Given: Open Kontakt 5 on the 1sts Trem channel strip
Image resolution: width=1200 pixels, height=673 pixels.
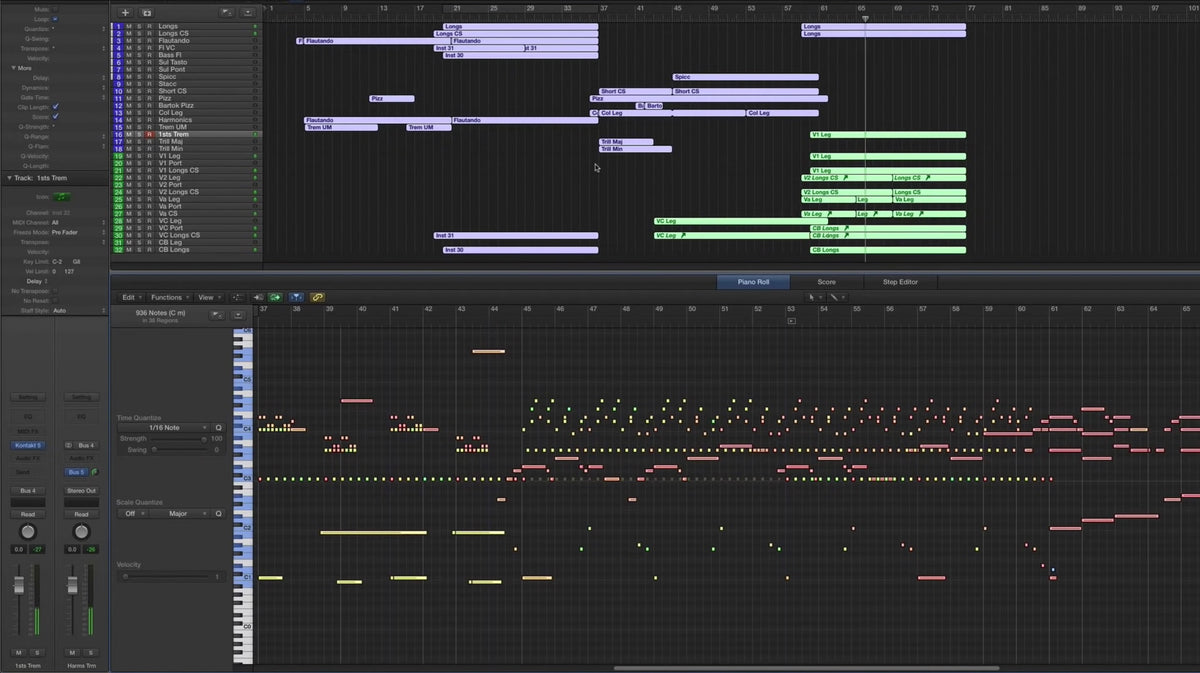Looking at the screenshot, I should pos(27,444).
